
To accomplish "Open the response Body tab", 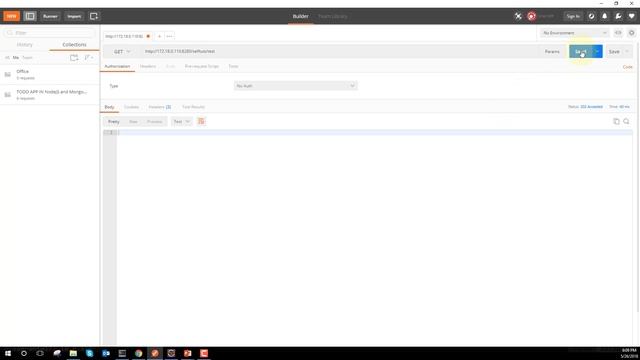I will coord(109,107).
